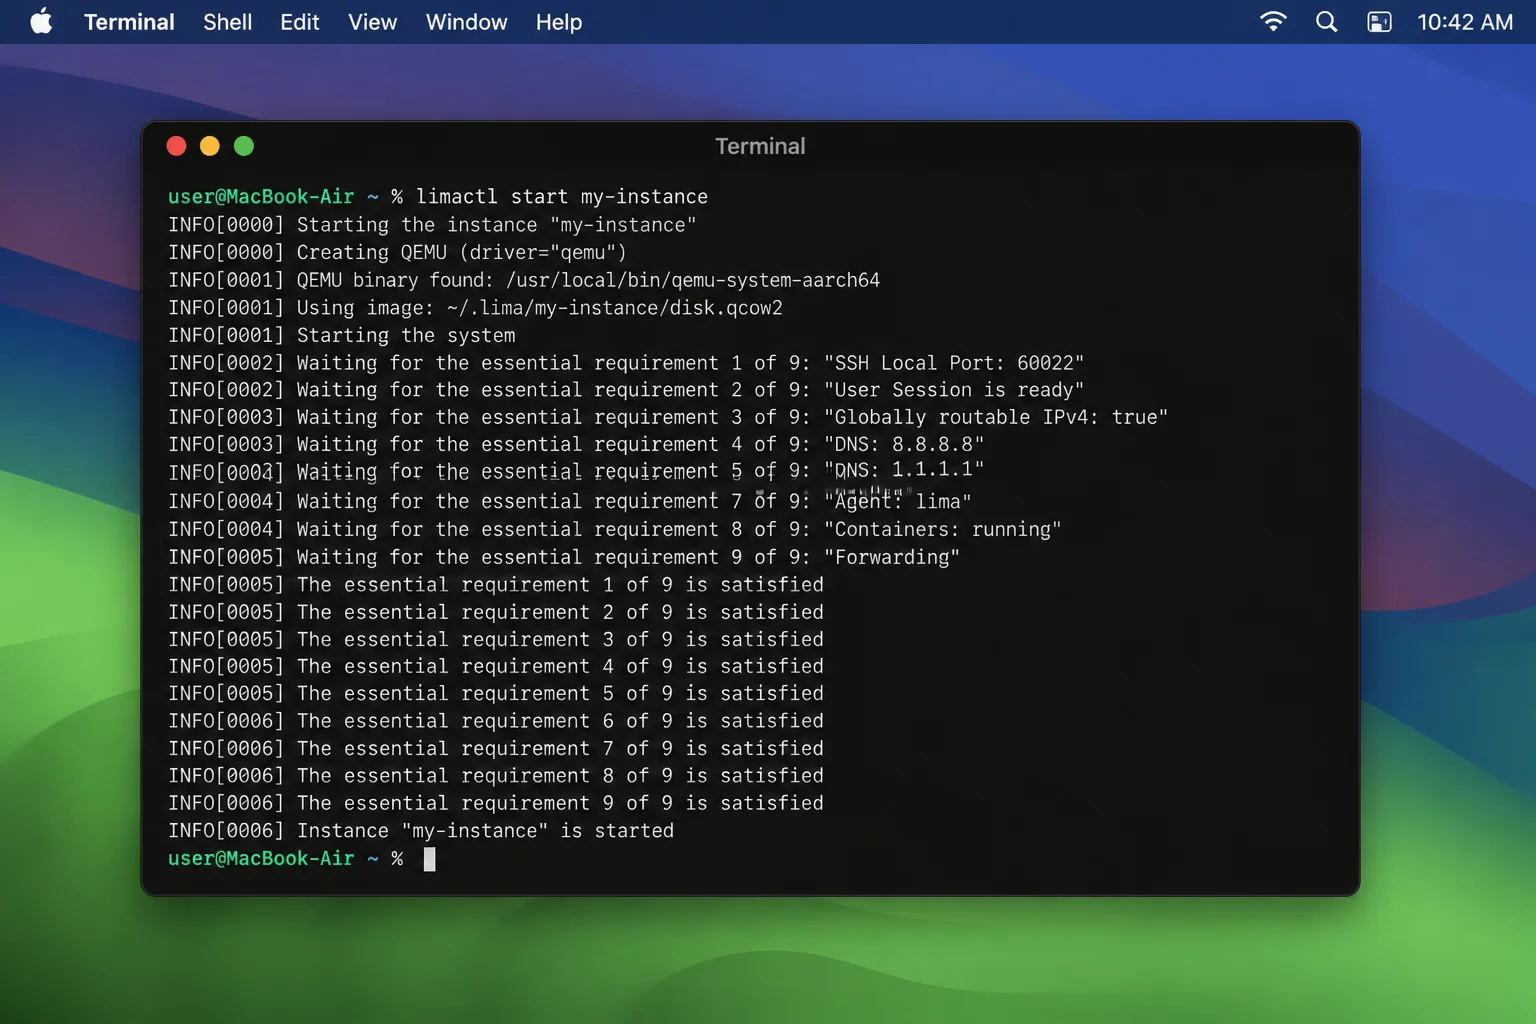1536x1024 pixels.
Task: Open the Terminal app menu
Action: (129, 22)
